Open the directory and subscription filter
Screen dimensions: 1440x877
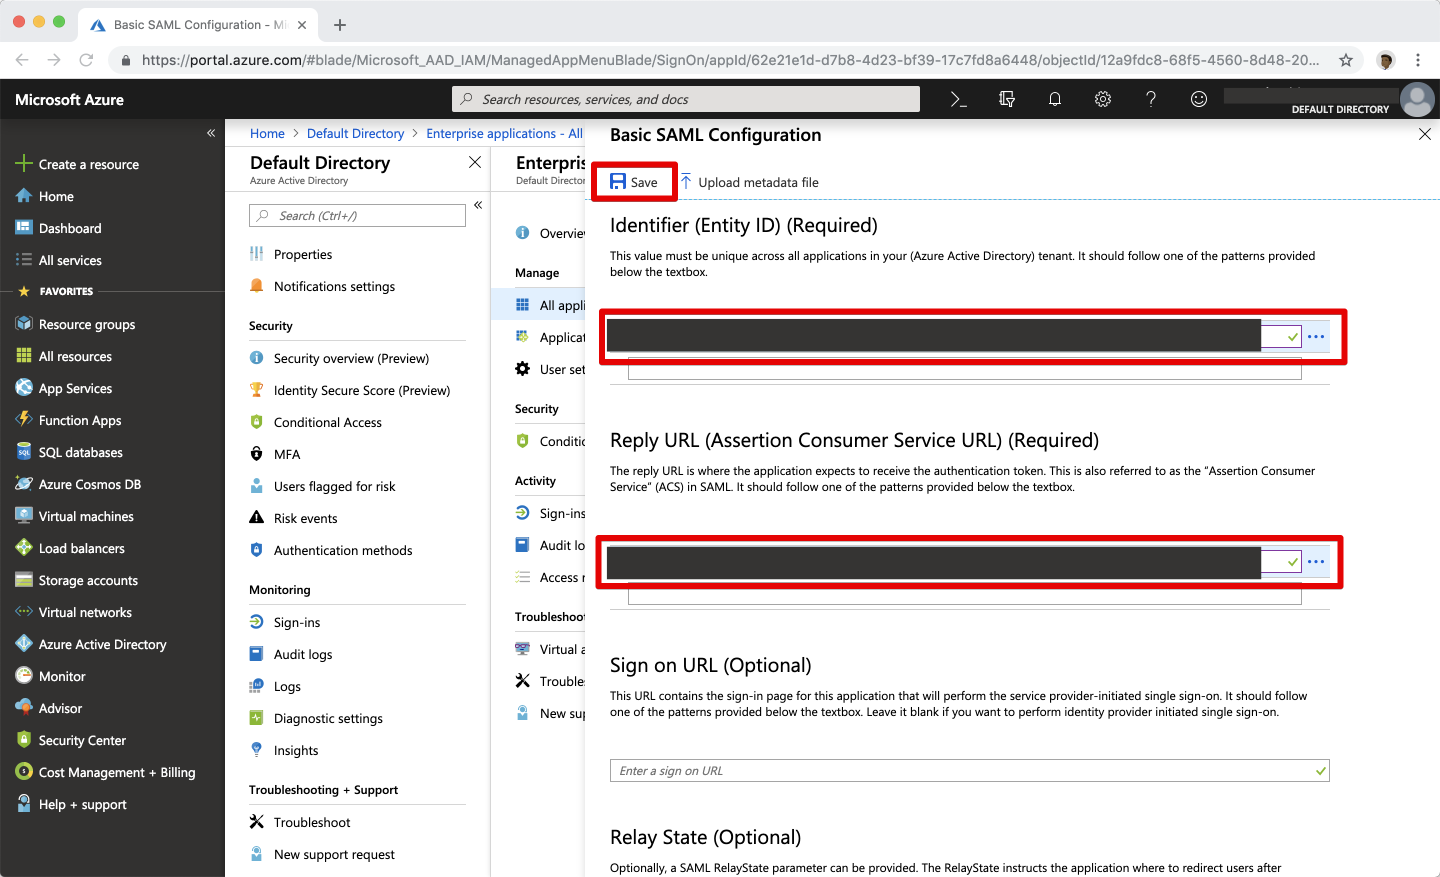1006,99
